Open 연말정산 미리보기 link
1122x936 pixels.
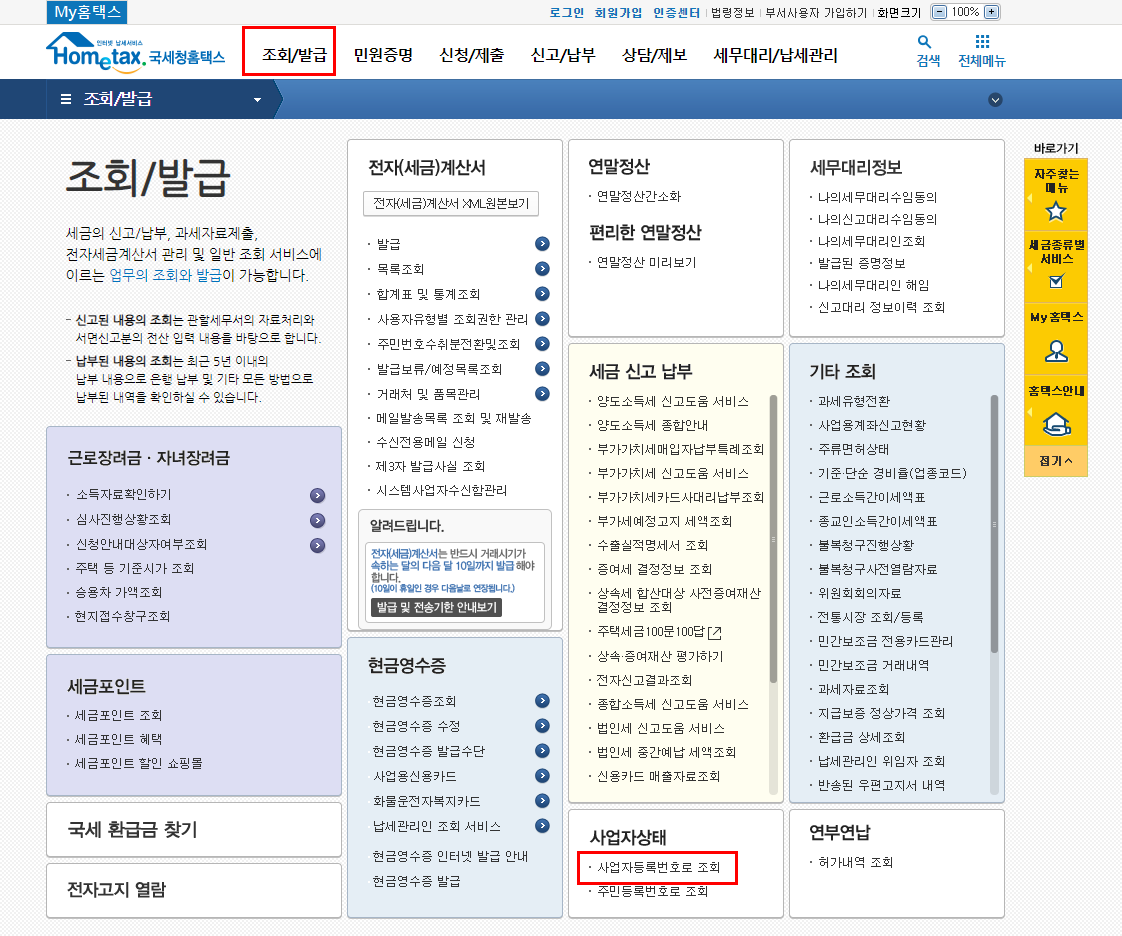[646, 263]
